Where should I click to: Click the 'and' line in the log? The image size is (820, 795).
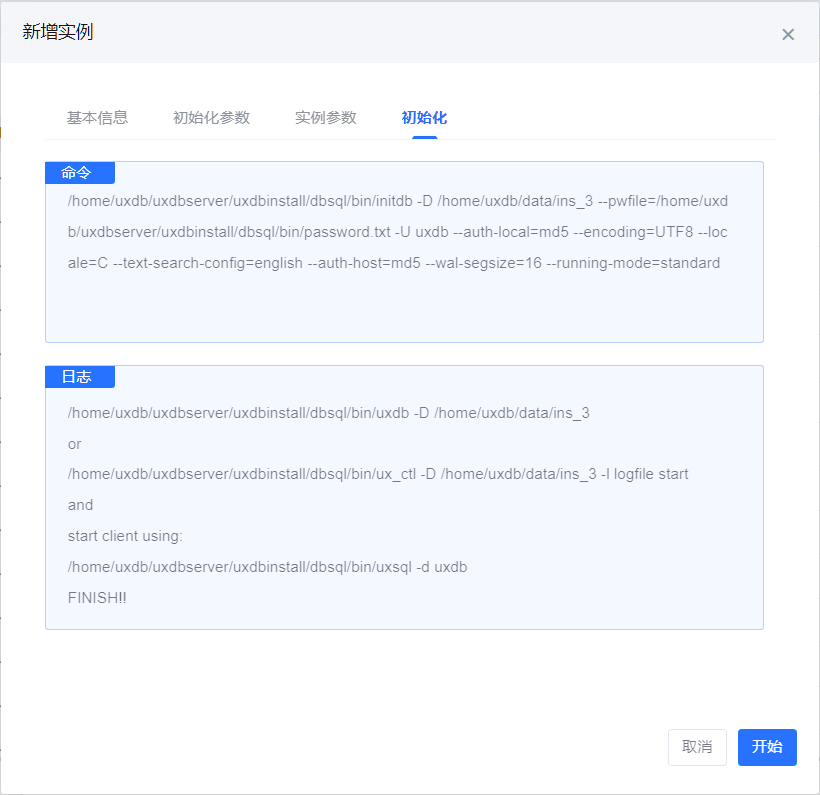click(x=80, y=505)
